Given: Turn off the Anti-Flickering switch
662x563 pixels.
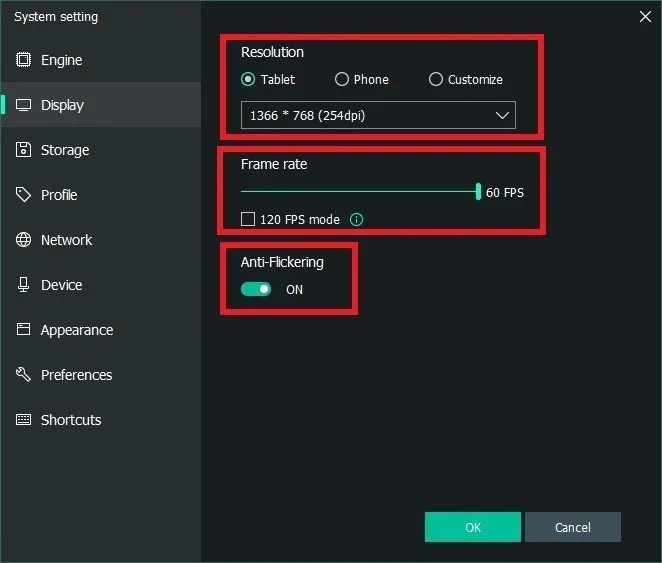Looking at the screenshot, I should pos(256,289).
